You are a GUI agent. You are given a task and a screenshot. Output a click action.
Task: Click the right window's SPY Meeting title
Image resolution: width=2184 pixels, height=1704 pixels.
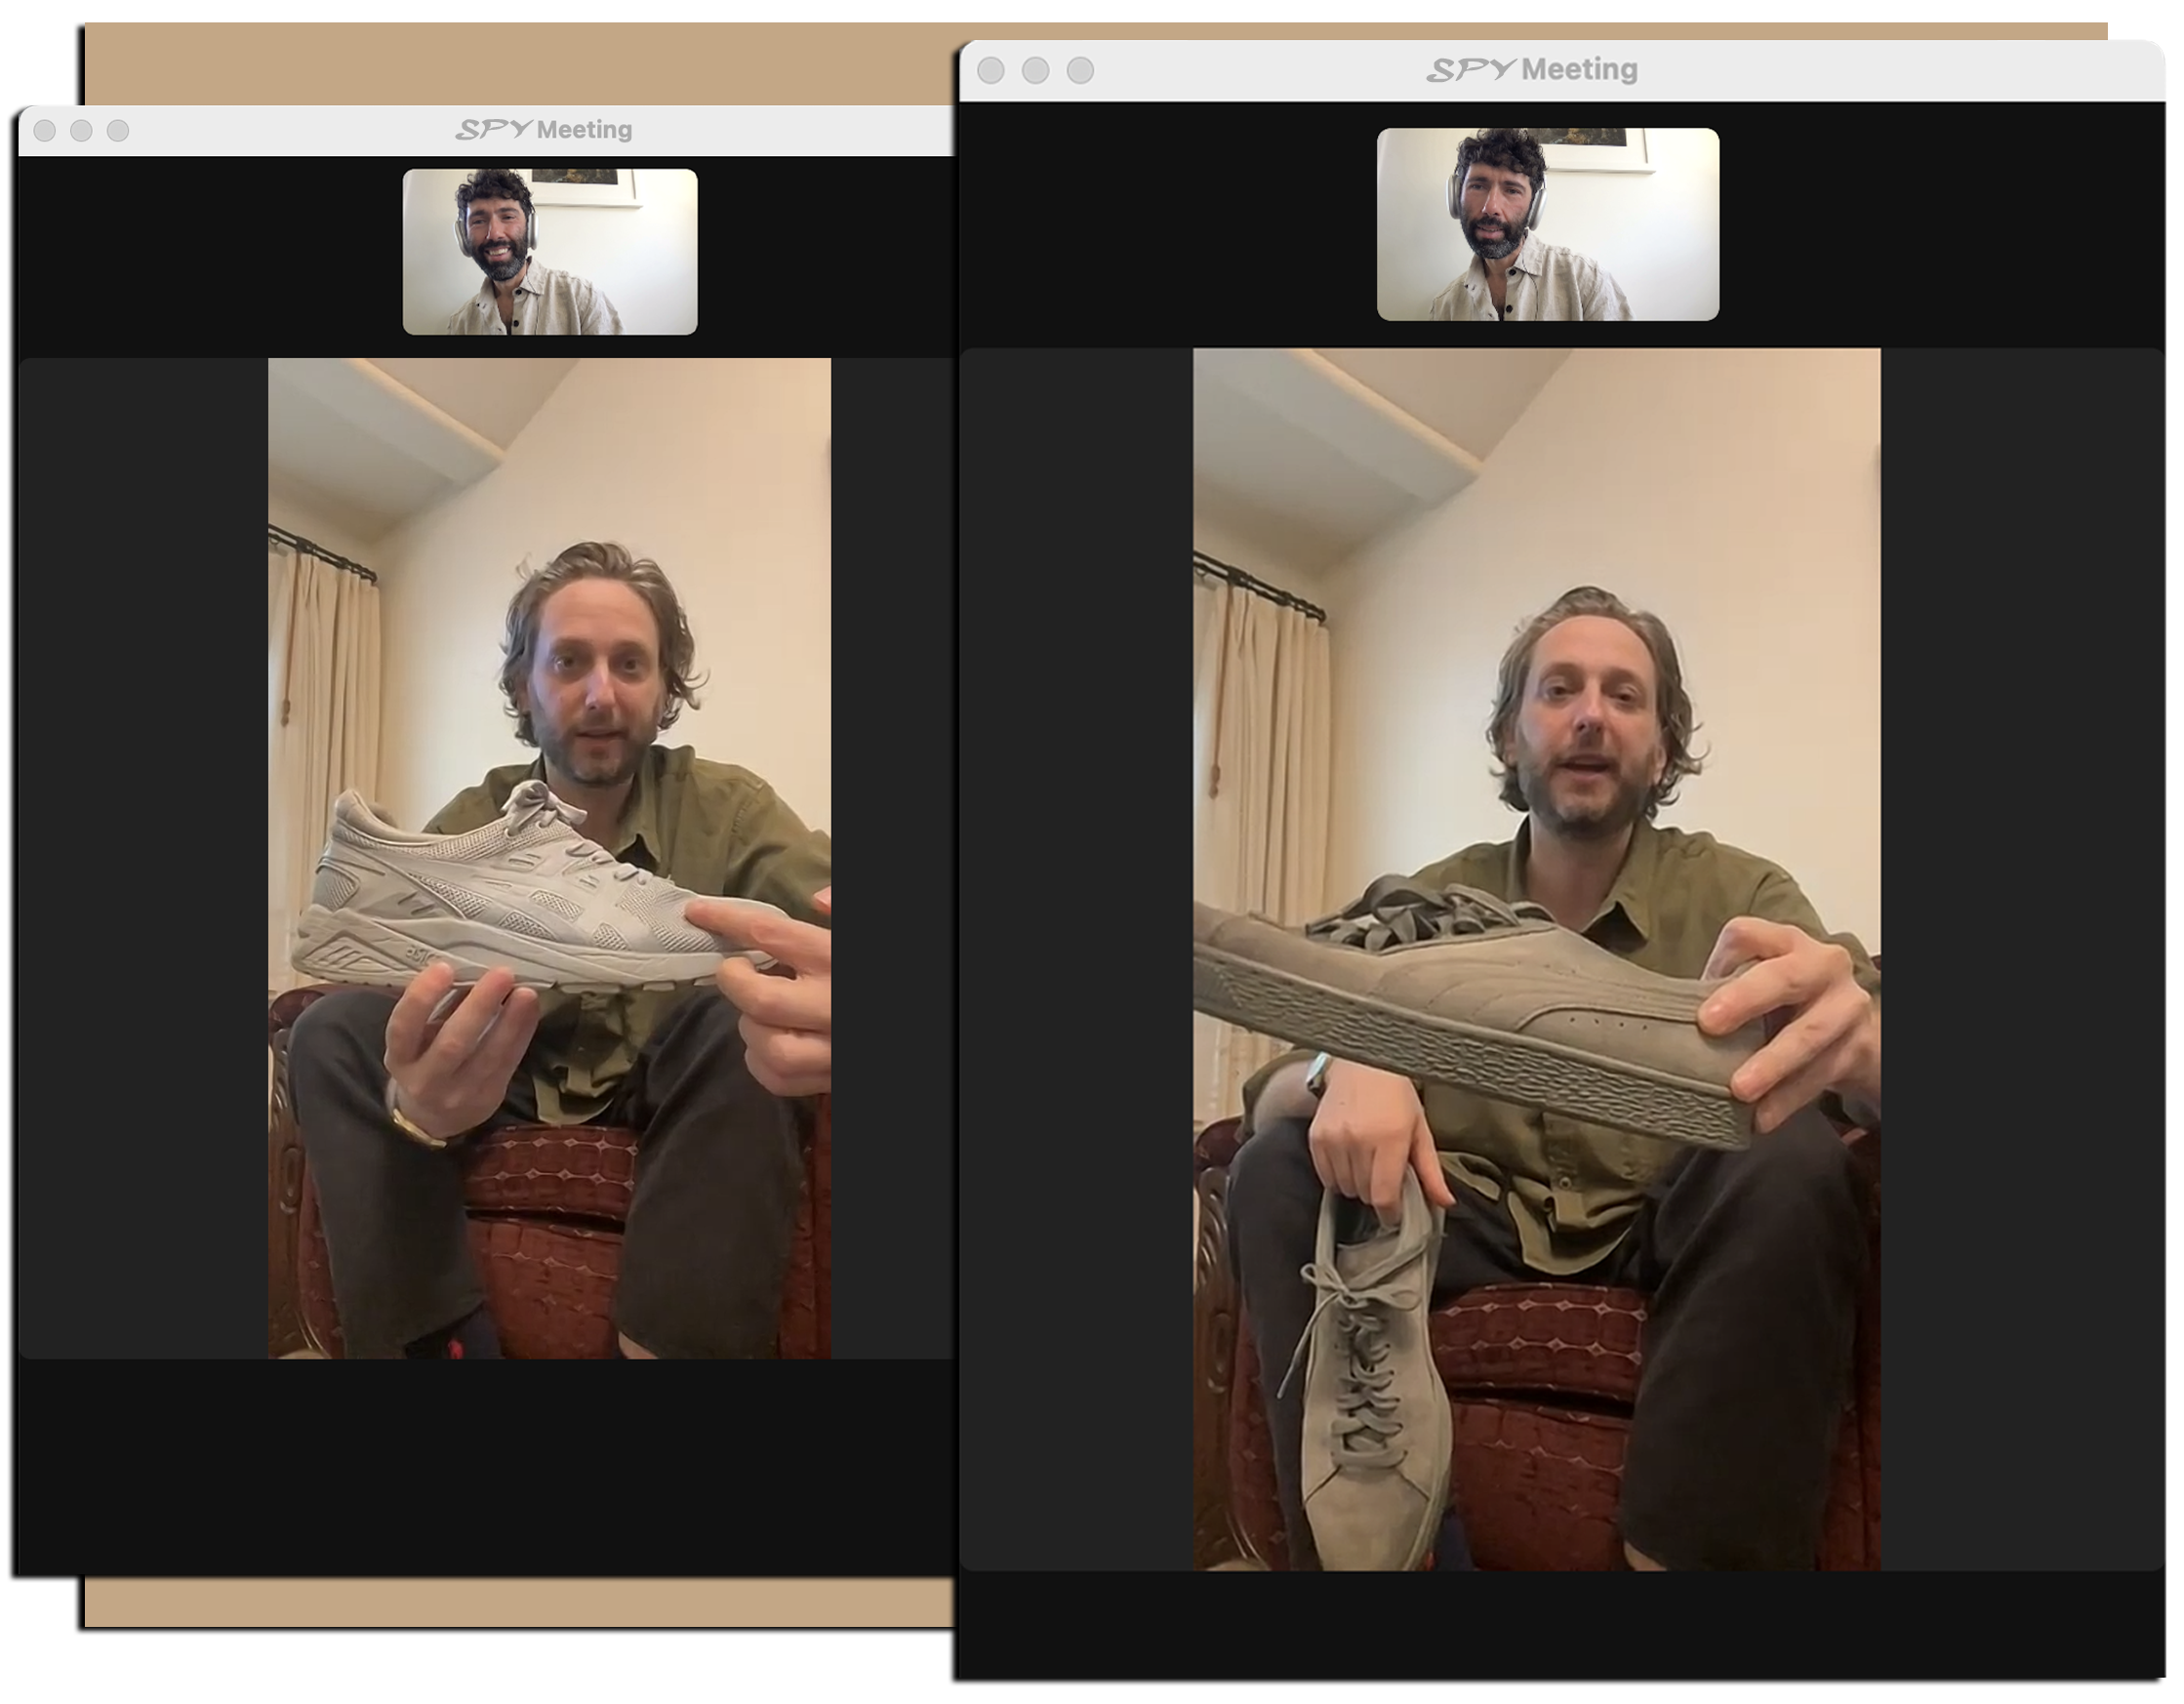click(1532, 69)
